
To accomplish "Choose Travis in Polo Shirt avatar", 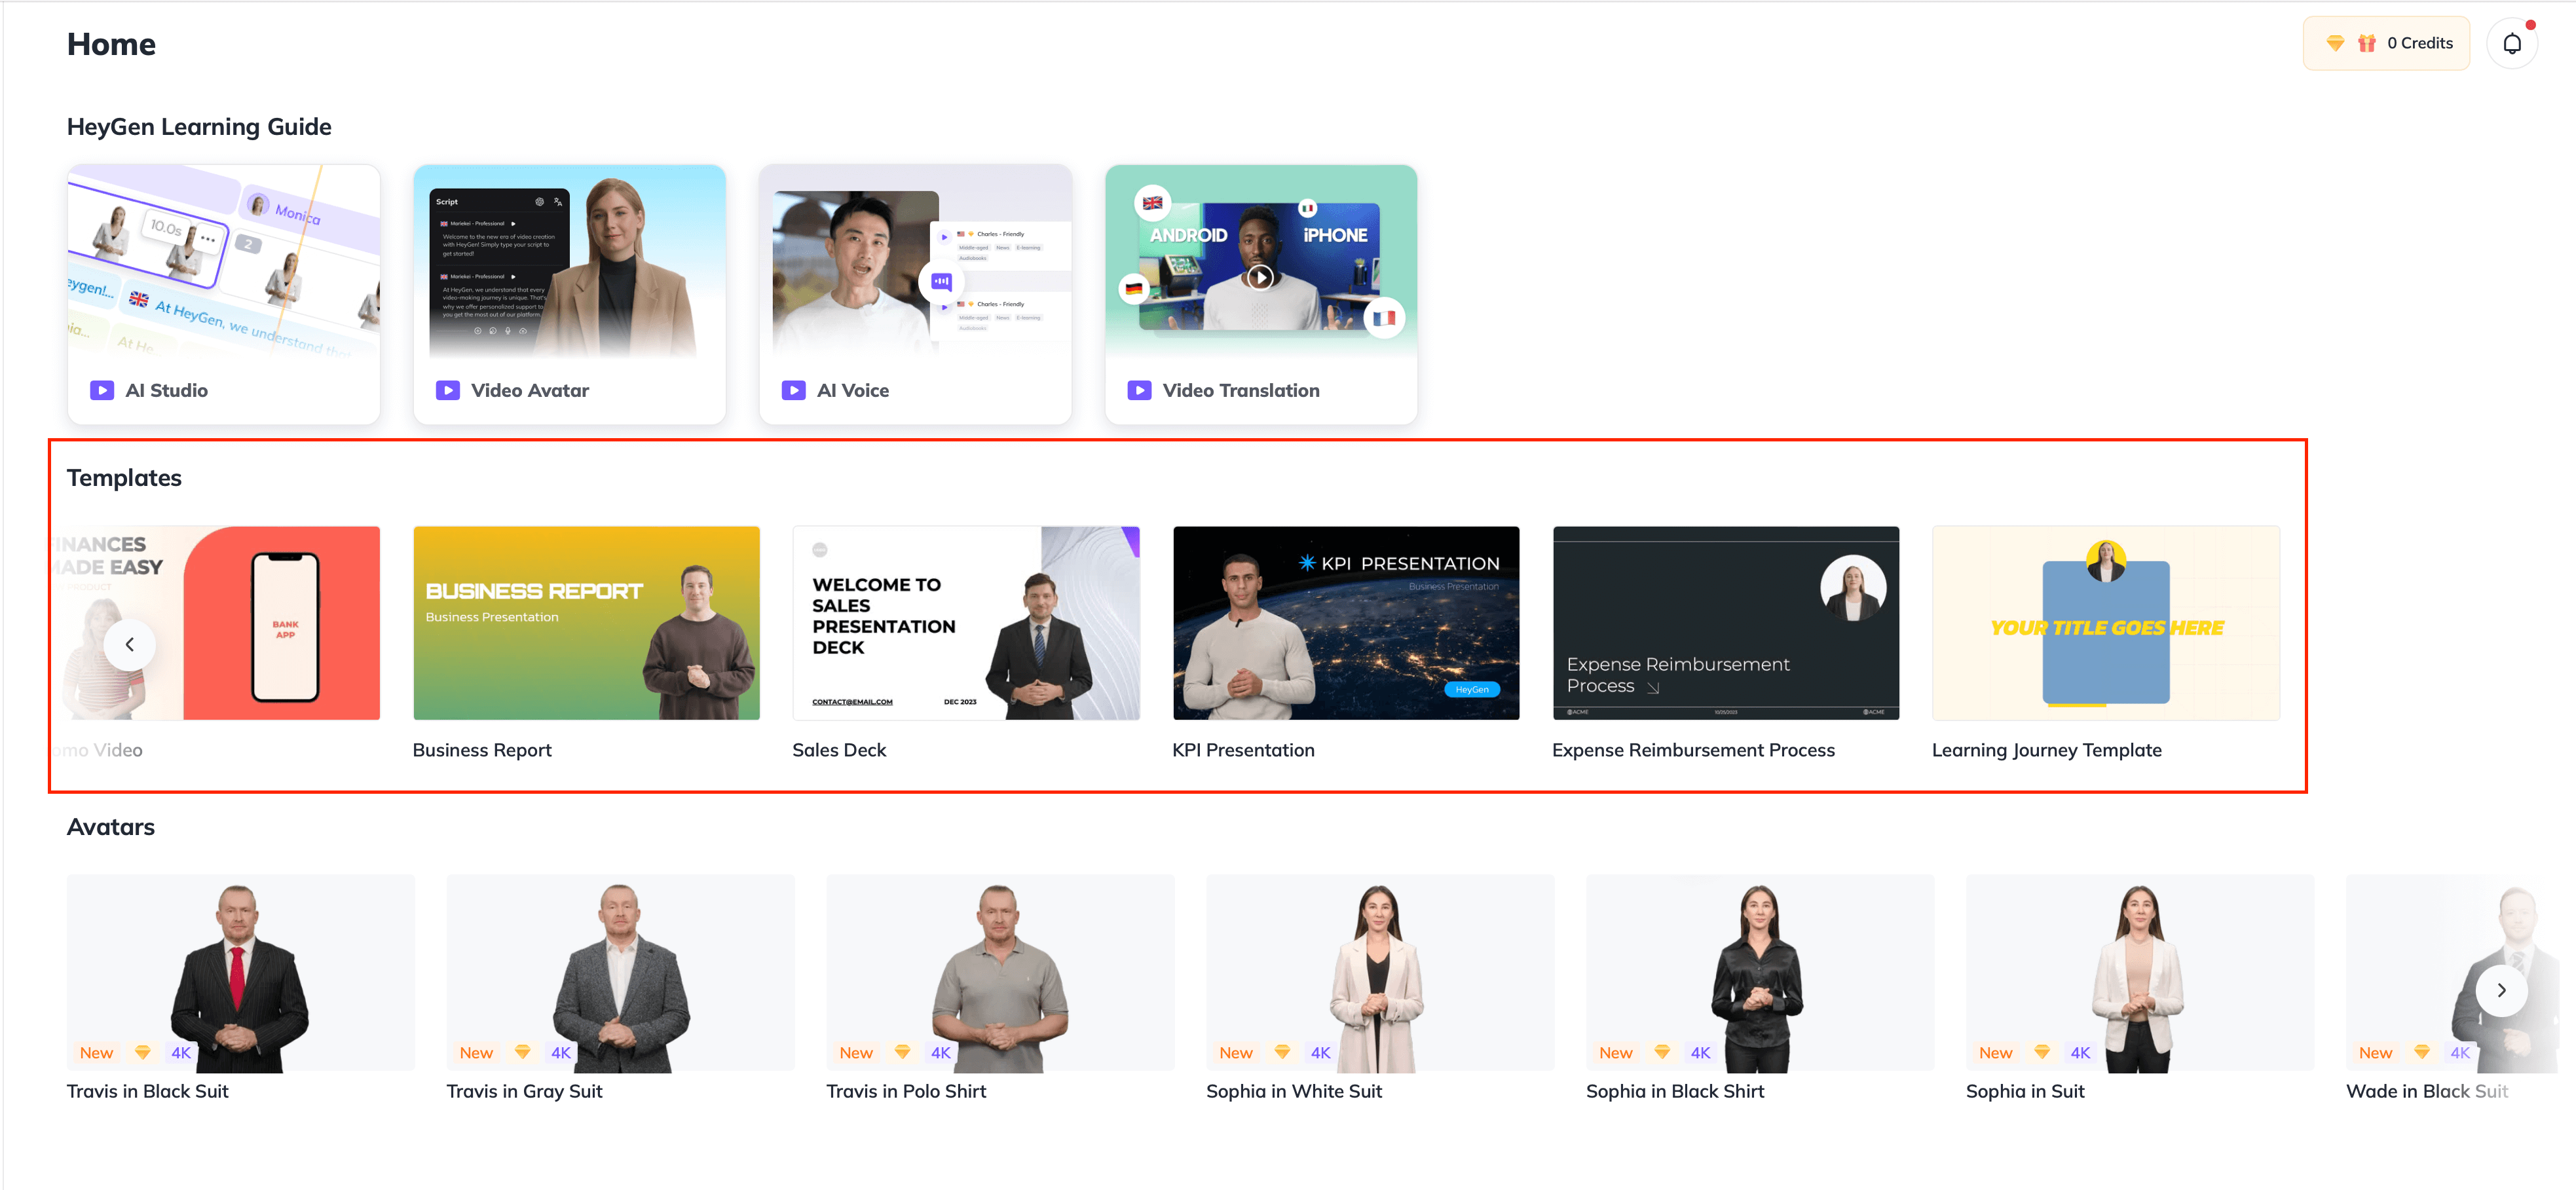I will (1000, 972).
